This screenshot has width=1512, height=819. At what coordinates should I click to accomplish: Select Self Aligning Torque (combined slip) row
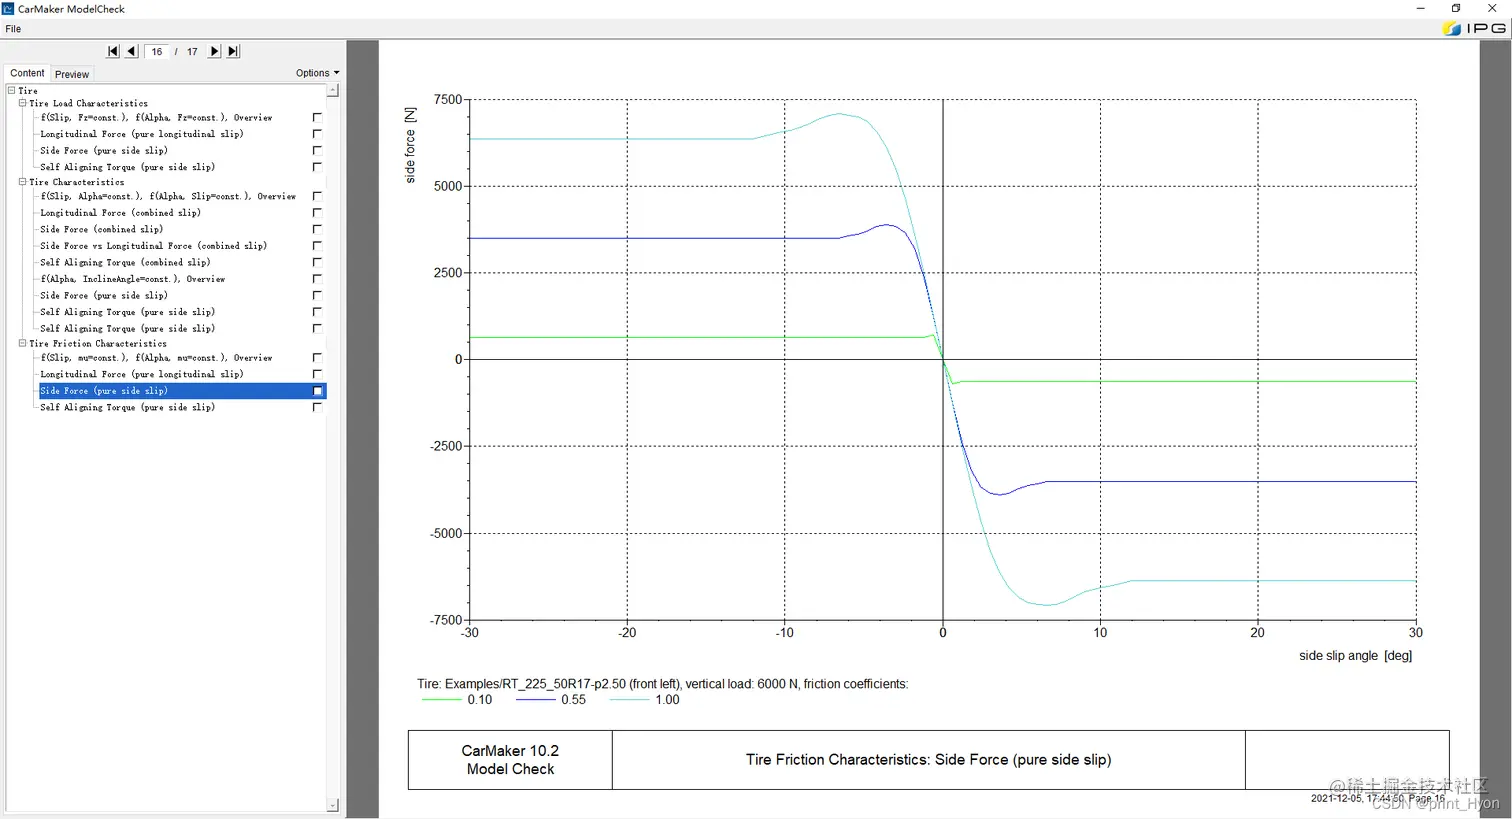click(x=125, y=262)
